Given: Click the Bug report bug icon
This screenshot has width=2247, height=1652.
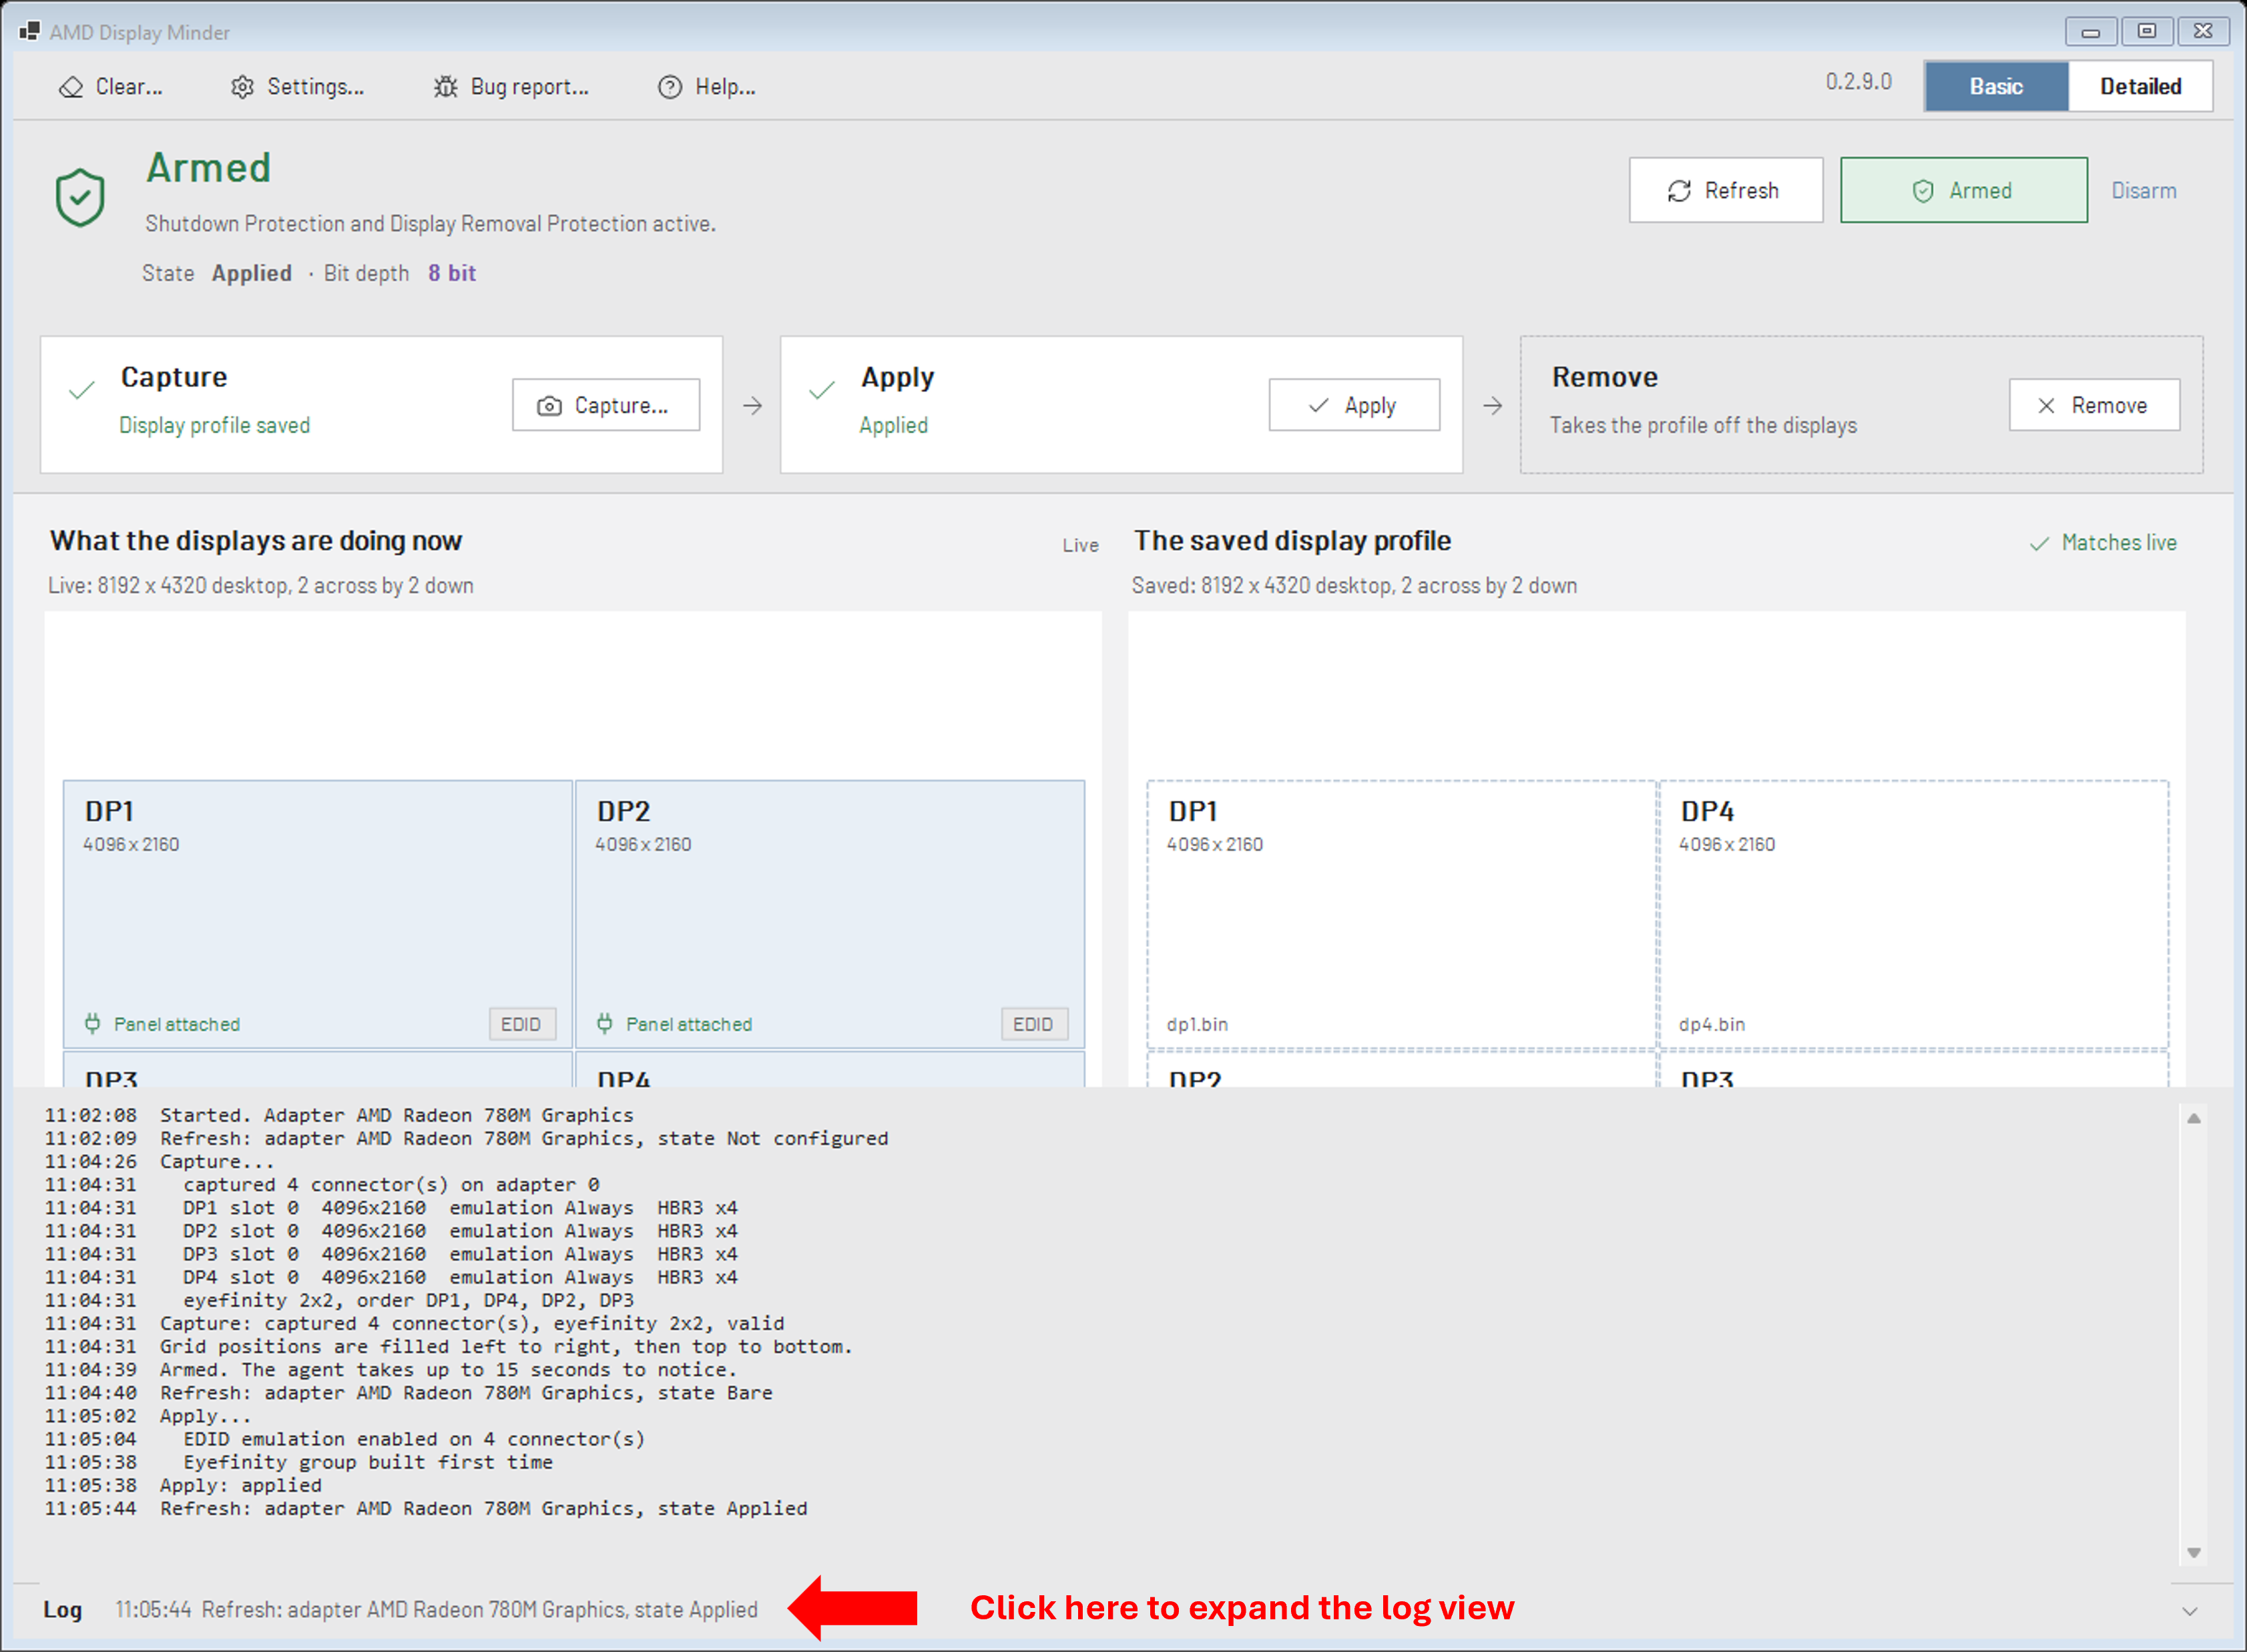Looking at the screenshot, I should tap(445, 87).
